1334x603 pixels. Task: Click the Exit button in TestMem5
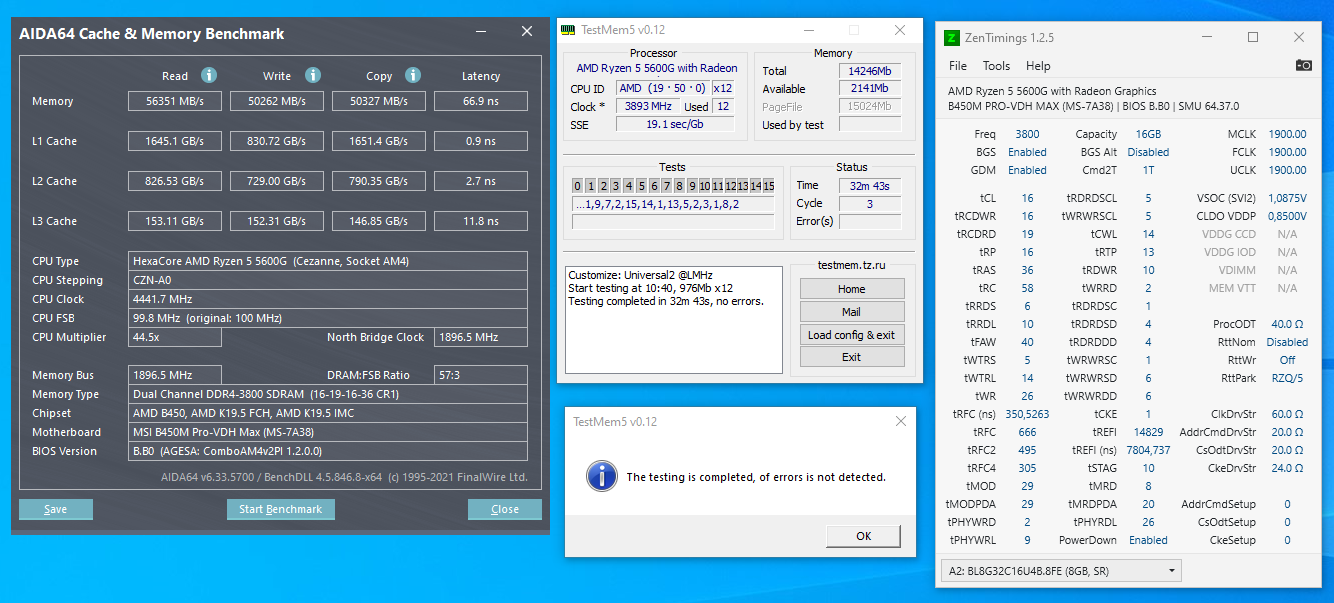tap(852, 357)
